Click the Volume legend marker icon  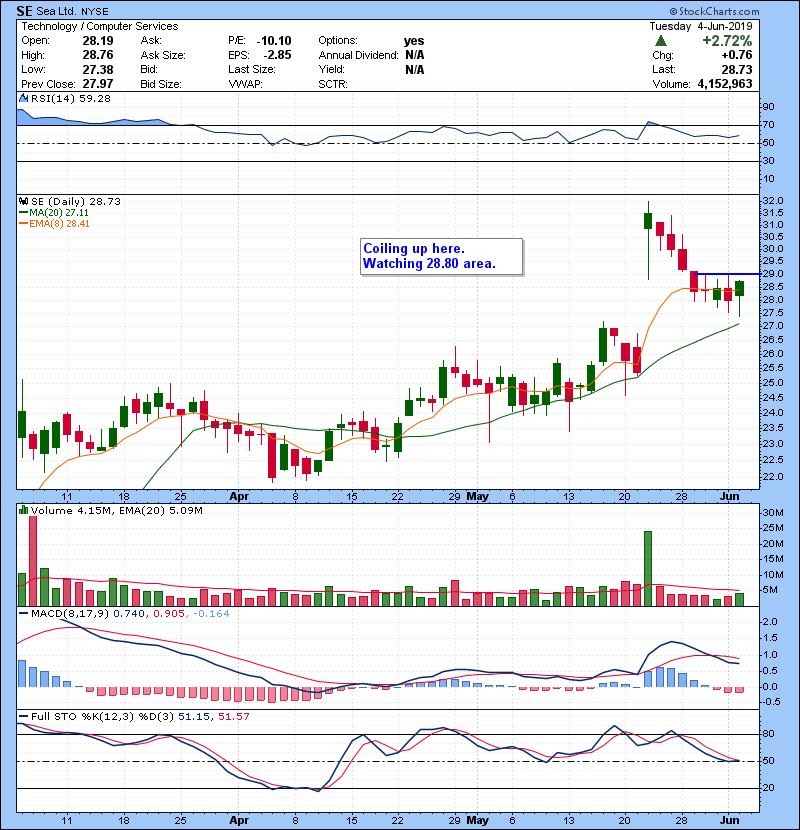[x=22, y=511]
